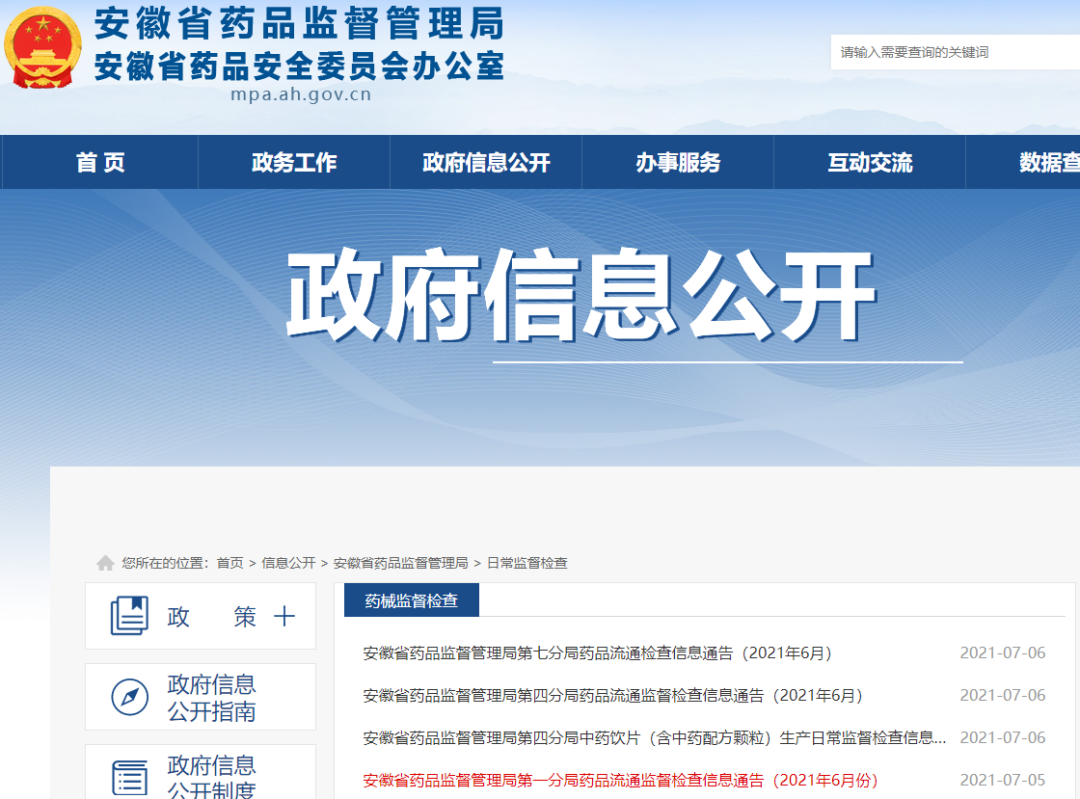The width and height of the screenshot is (1080, 799).
Task: Click the compass icon for 政府信息公开指南
Action: [x=129, y=697]
